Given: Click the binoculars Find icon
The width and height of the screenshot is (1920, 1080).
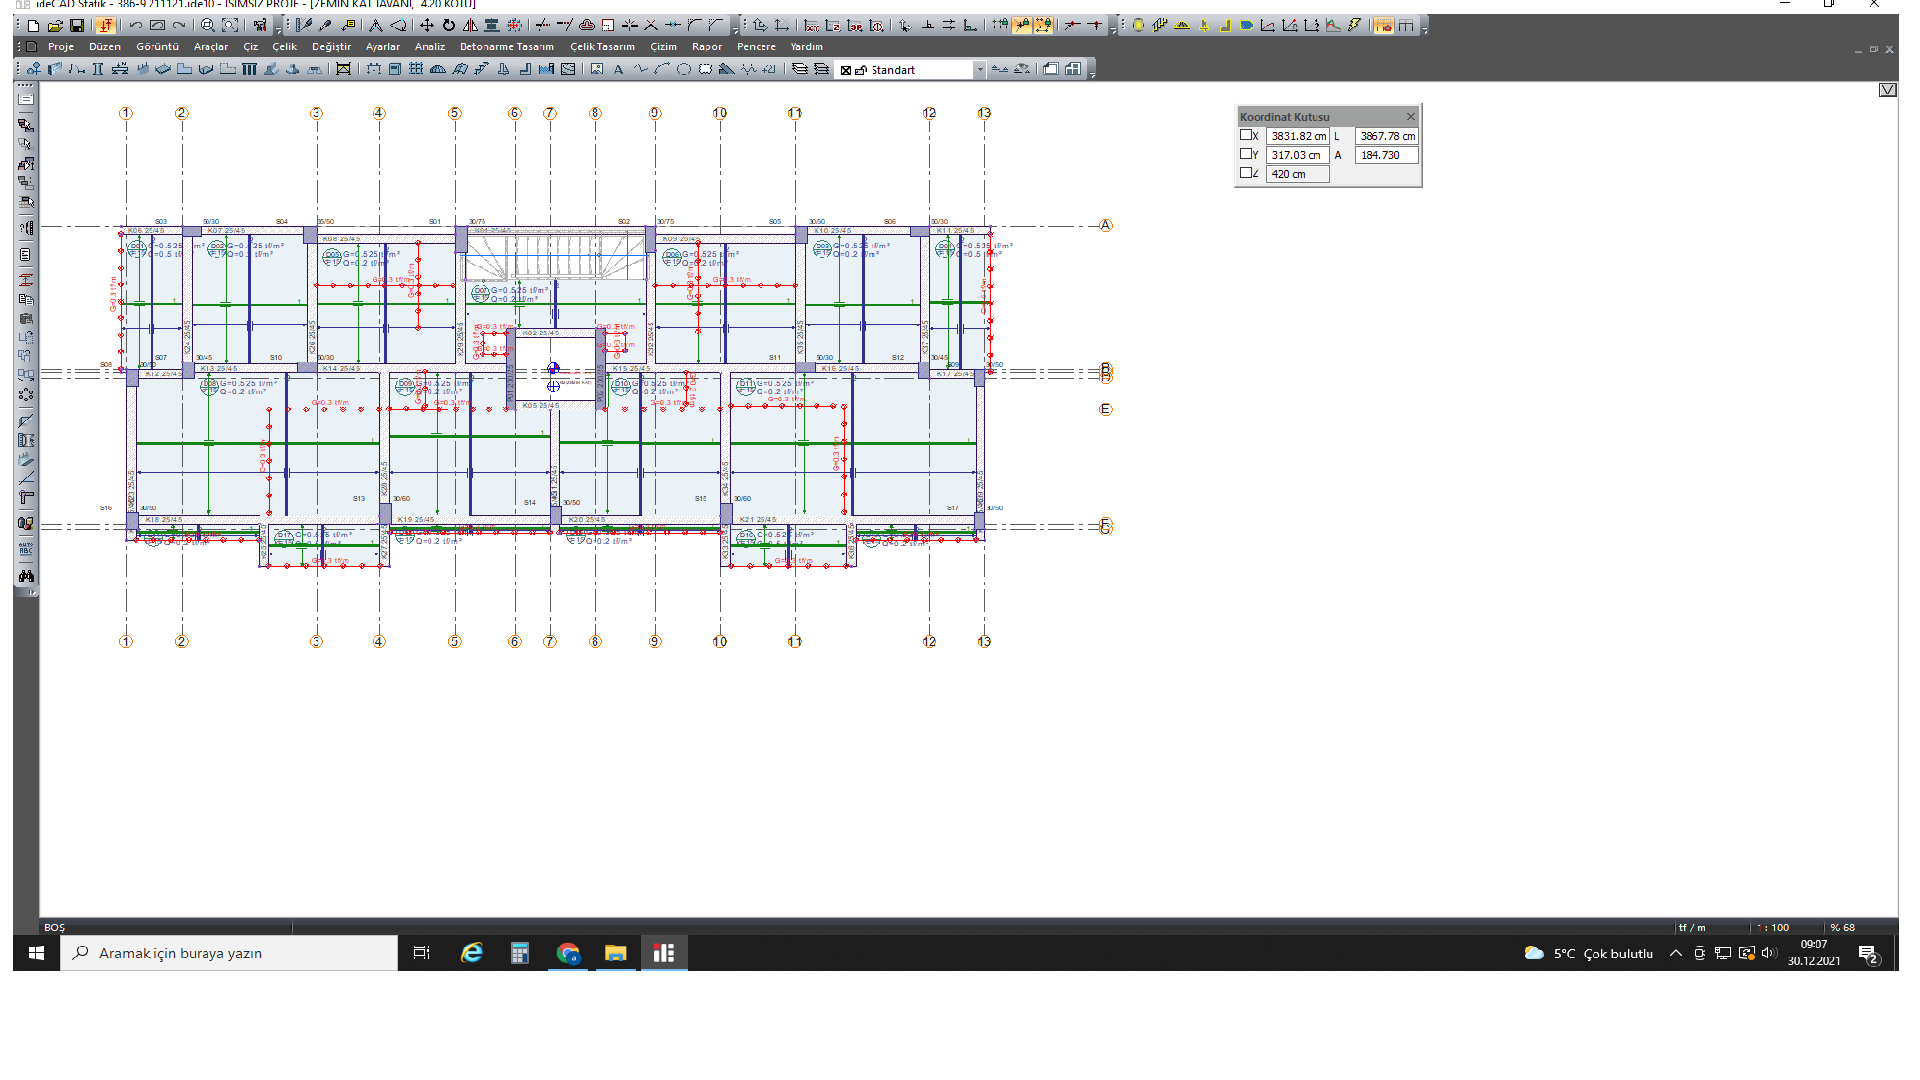Looking at the screenshot, I should point(26,576).
